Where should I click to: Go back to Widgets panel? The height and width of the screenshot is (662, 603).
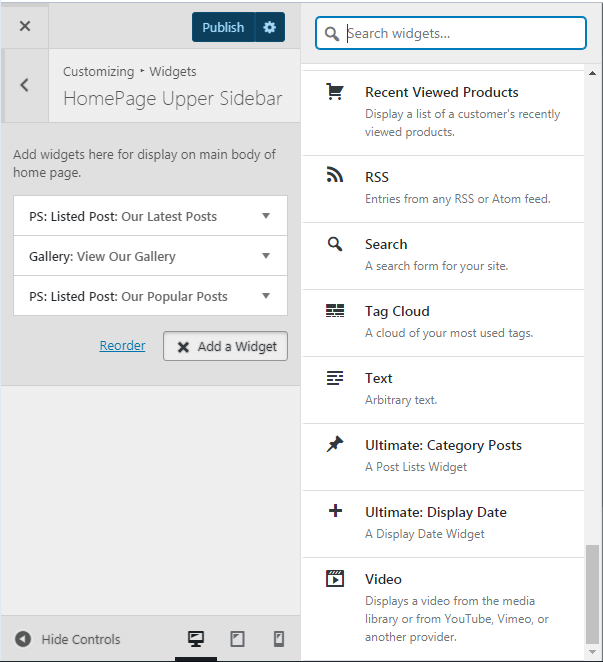click(x=25, y=85)
